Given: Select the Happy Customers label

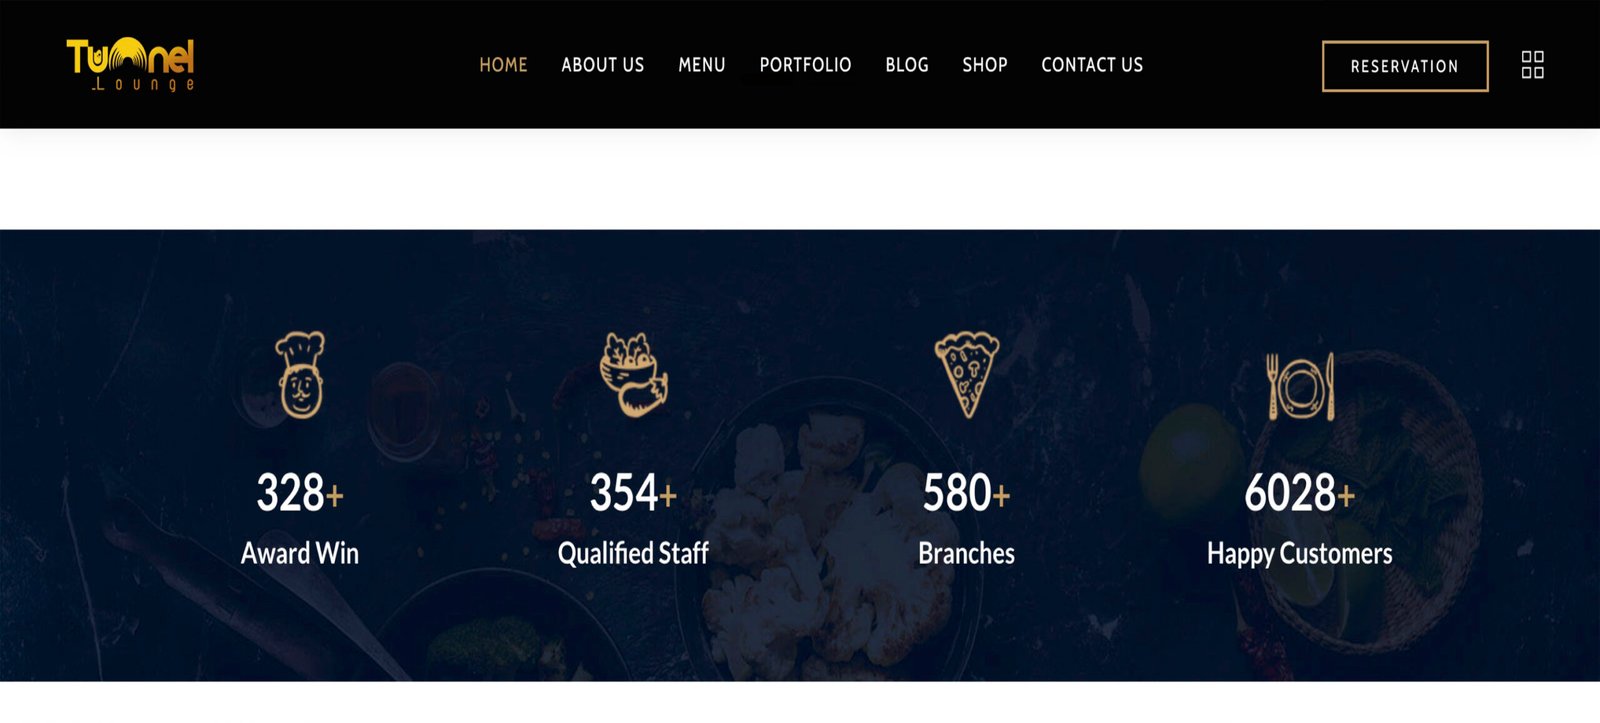Looking at the screenshot, I should coord(1300,554).
